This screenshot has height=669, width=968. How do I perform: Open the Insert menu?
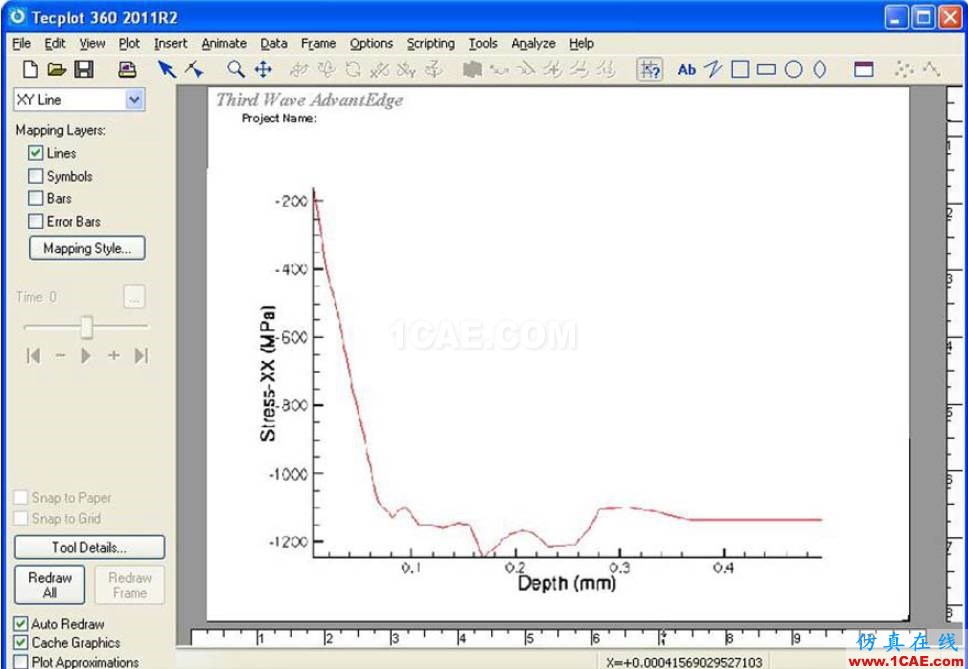point(170,43)
